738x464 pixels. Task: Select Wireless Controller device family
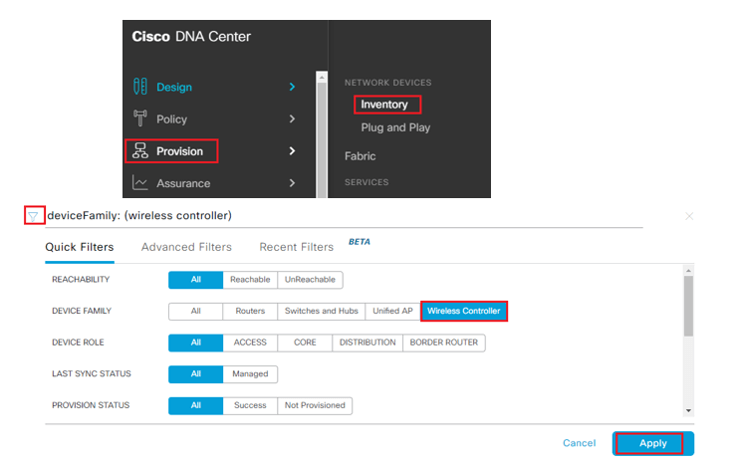(x=464, y=311)
